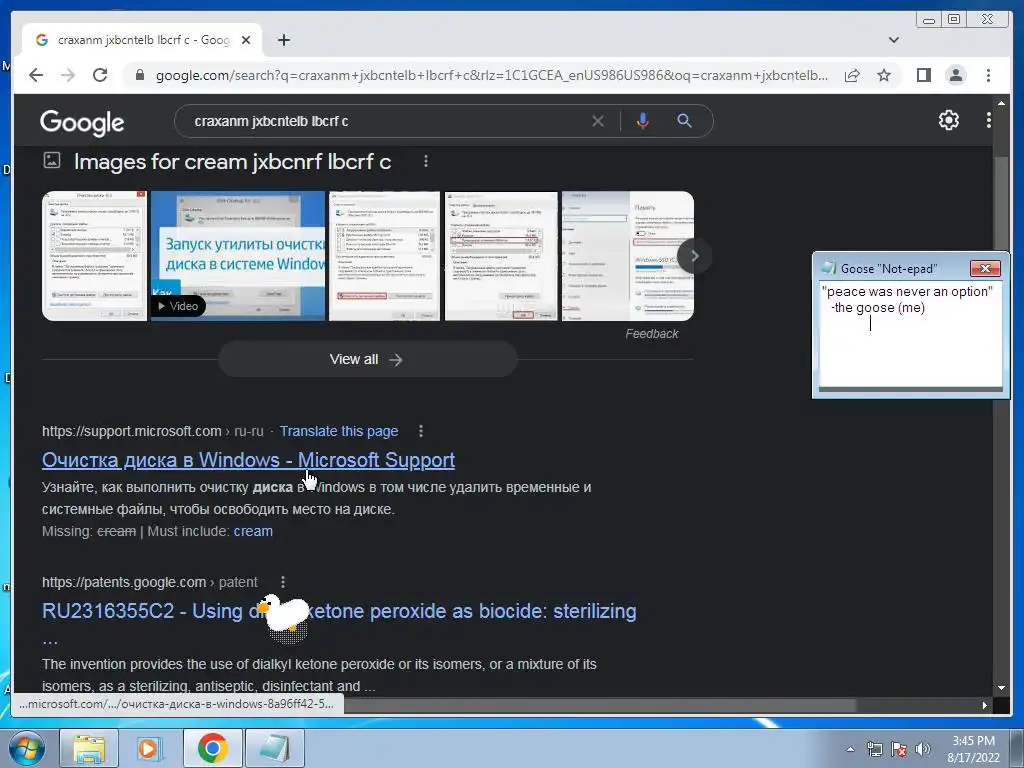Play the video thumbnail with Russian text

pyautogui.click(x=238, y=255)
